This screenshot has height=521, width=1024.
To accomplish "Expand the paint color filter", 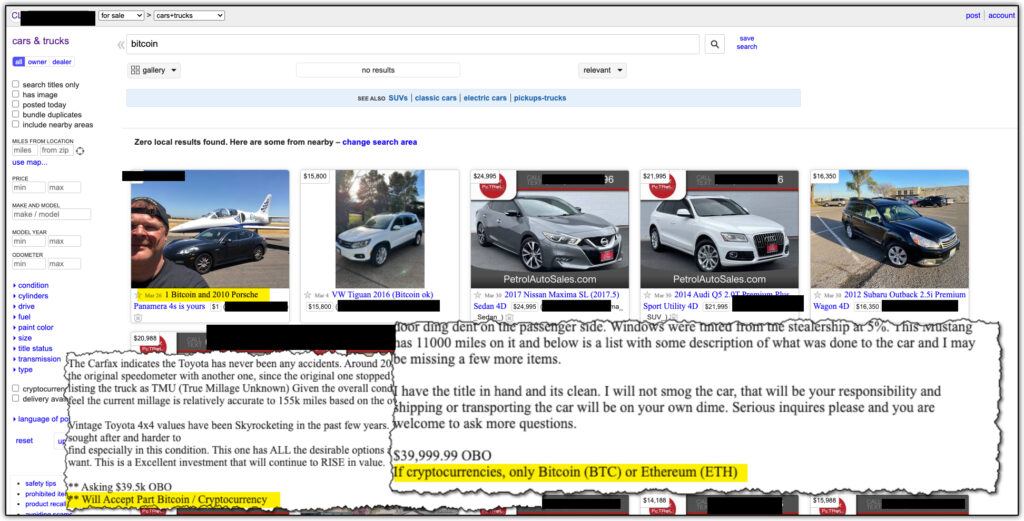I will [x=33, y=327].
